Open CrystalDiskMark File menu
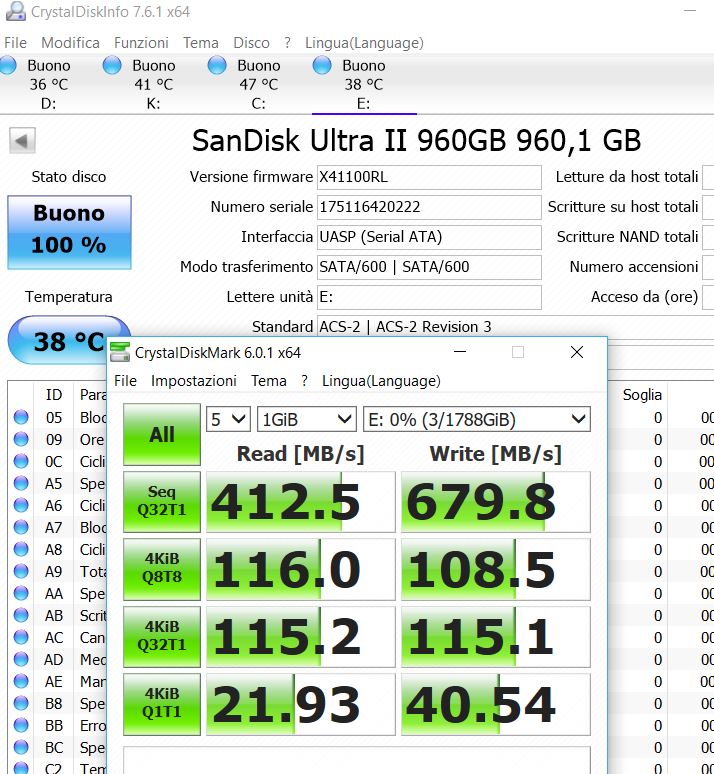The height and width of the screenshot is (774, 714). [125, 381]
